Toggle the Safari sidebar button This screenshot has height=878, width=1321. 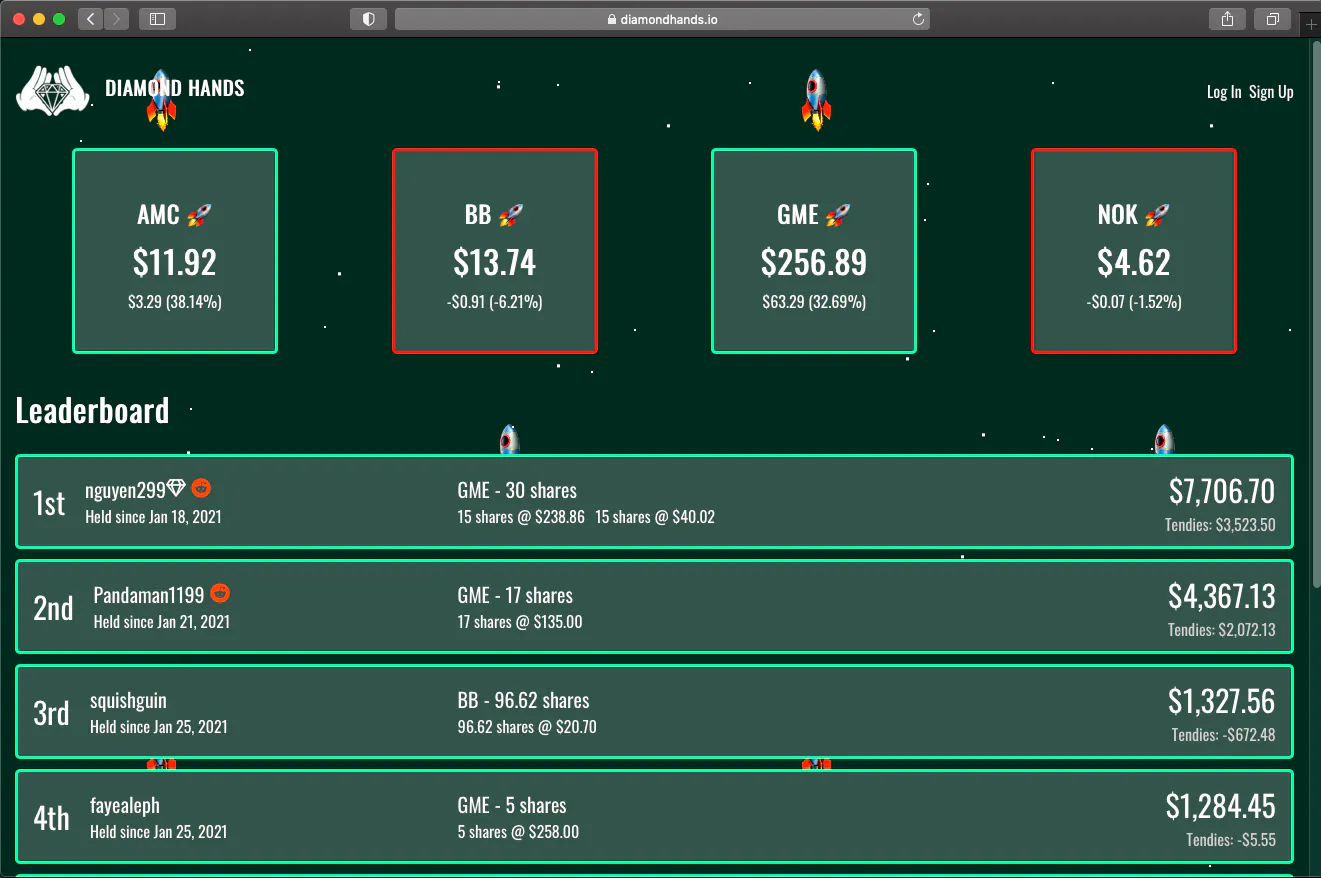point(157,19)
